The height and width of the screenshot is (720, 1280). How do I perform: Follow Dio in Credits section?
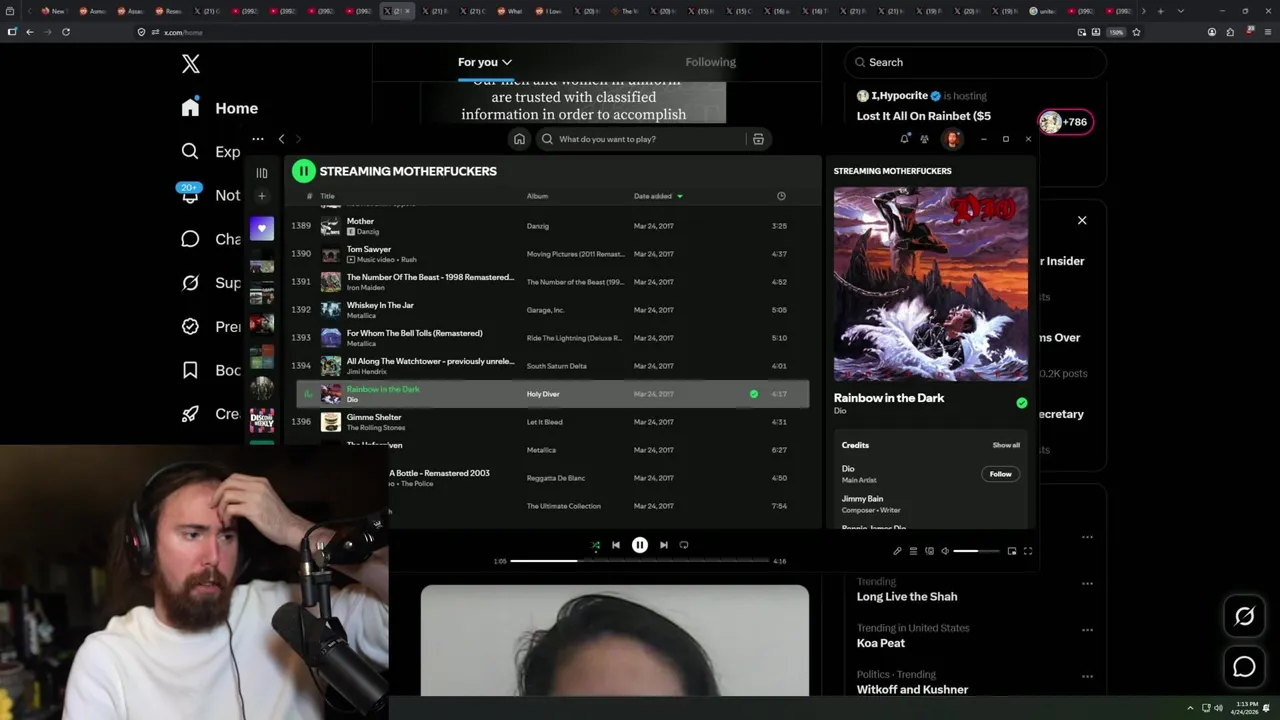1000,474
